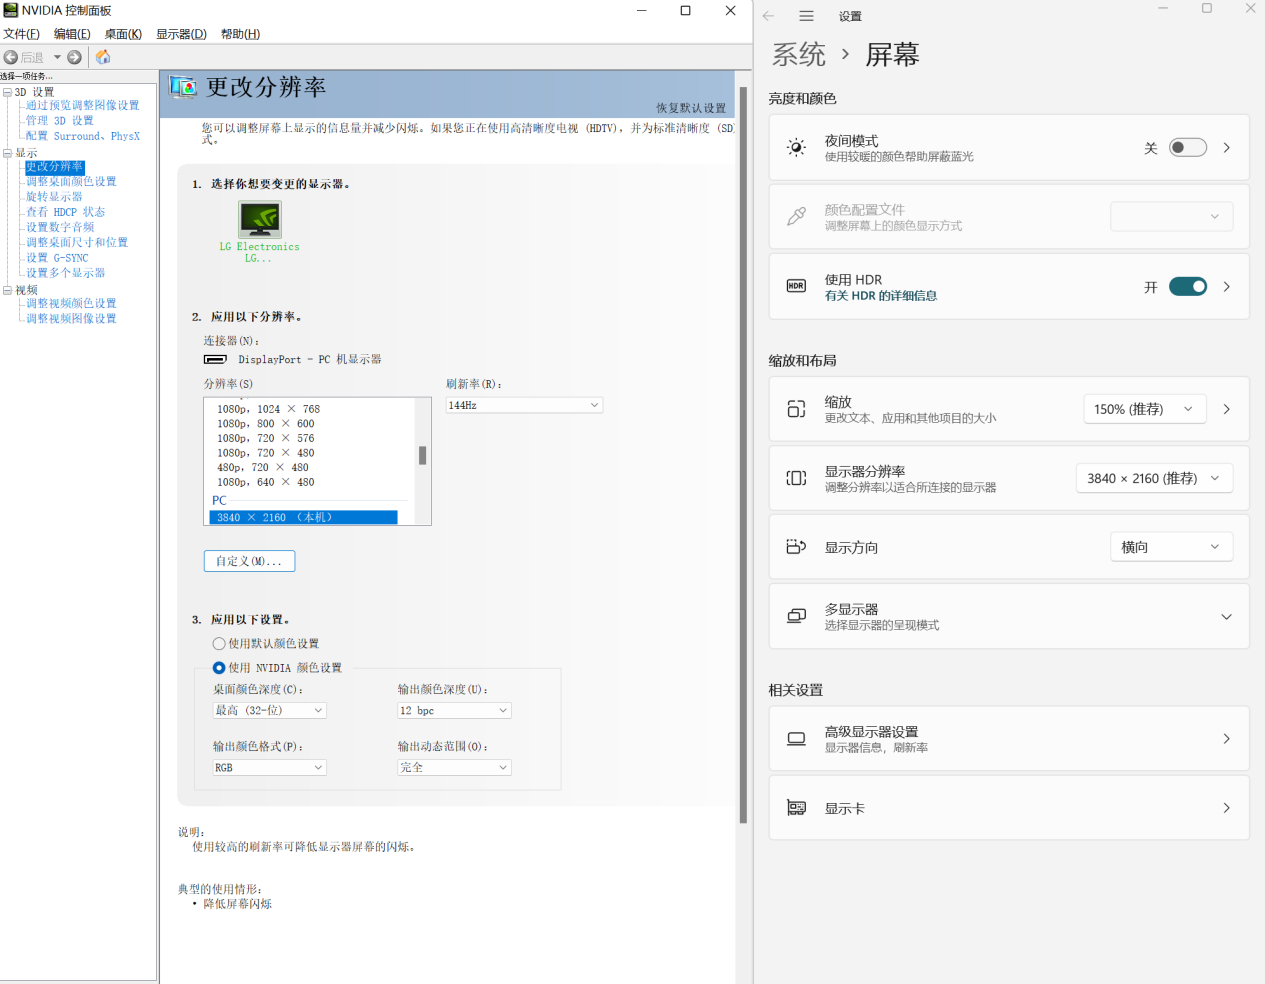Screen dimensions: 1265x984
Task: Open the 帮助(H) menu
Action: tap(240, 34)
